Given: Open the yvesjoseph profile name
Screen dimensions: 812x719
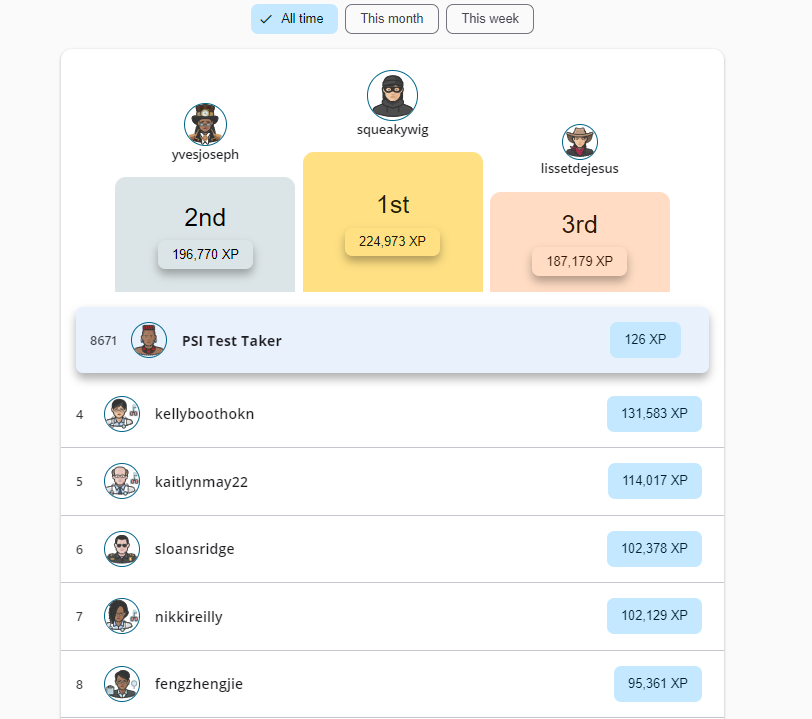Looking at the screenshot, I should [205, 155].
